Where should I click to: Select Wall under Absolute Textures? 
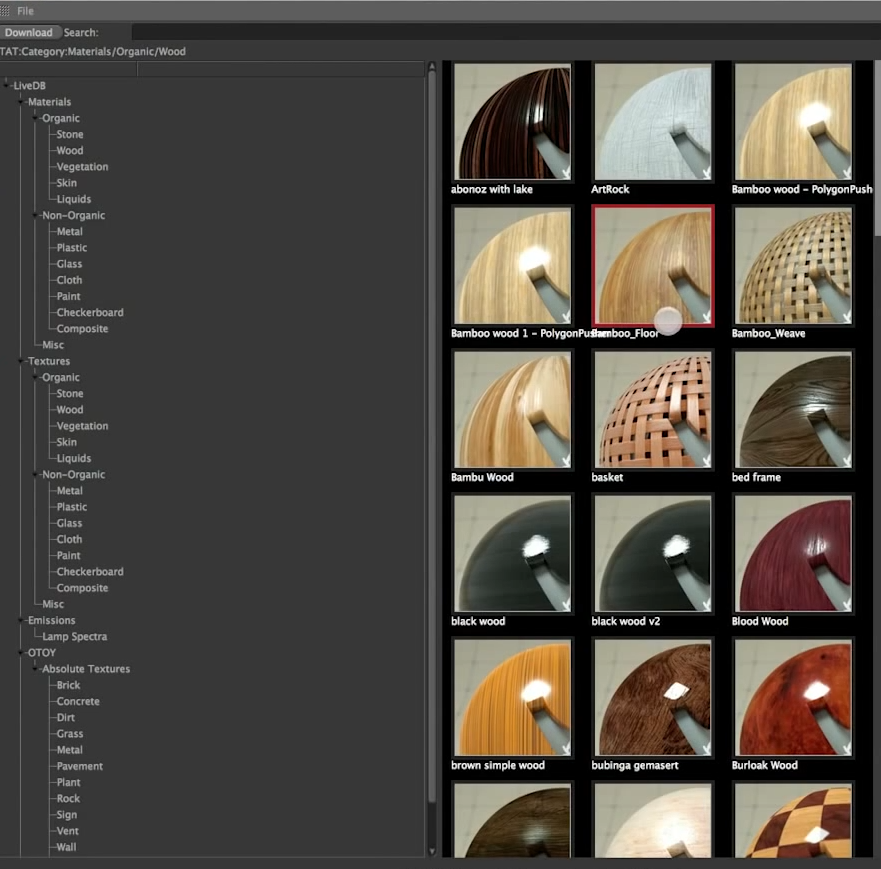click(66, 847)
